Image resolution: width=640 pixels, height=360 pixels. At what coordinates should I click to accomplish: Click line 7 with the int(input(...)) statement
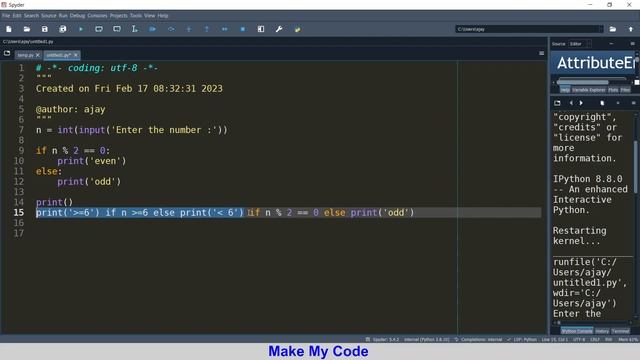tap(131, 130)
